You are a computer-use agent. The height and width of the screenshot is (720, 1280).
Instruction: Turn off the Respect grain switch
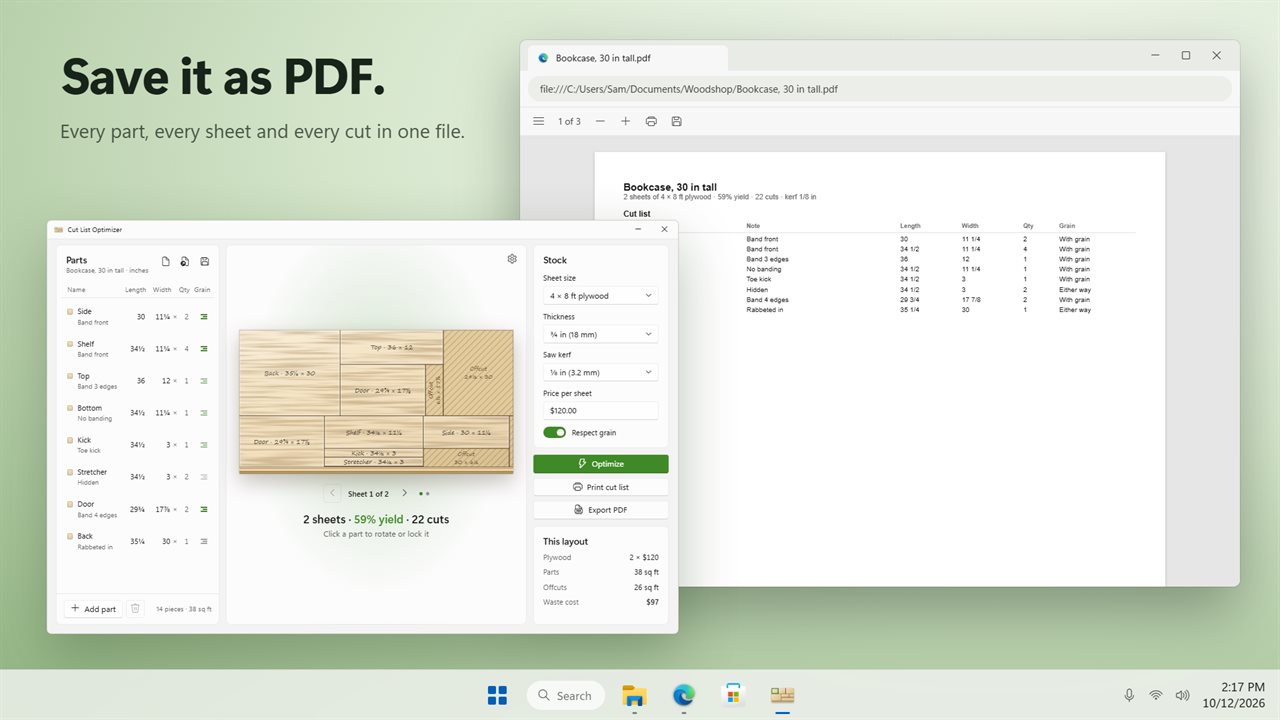click(x=555, y=433)
